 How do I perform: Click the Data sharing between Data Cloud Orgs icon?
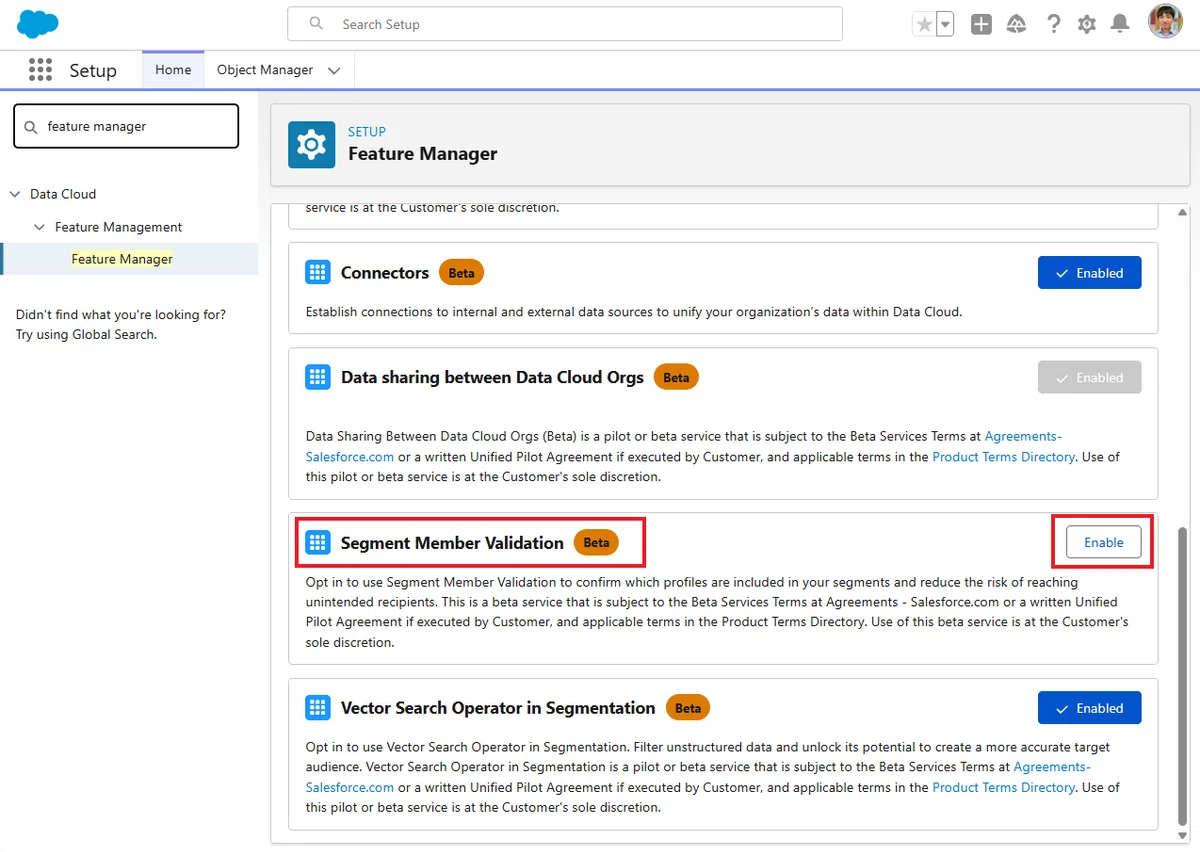pos(317,377)
